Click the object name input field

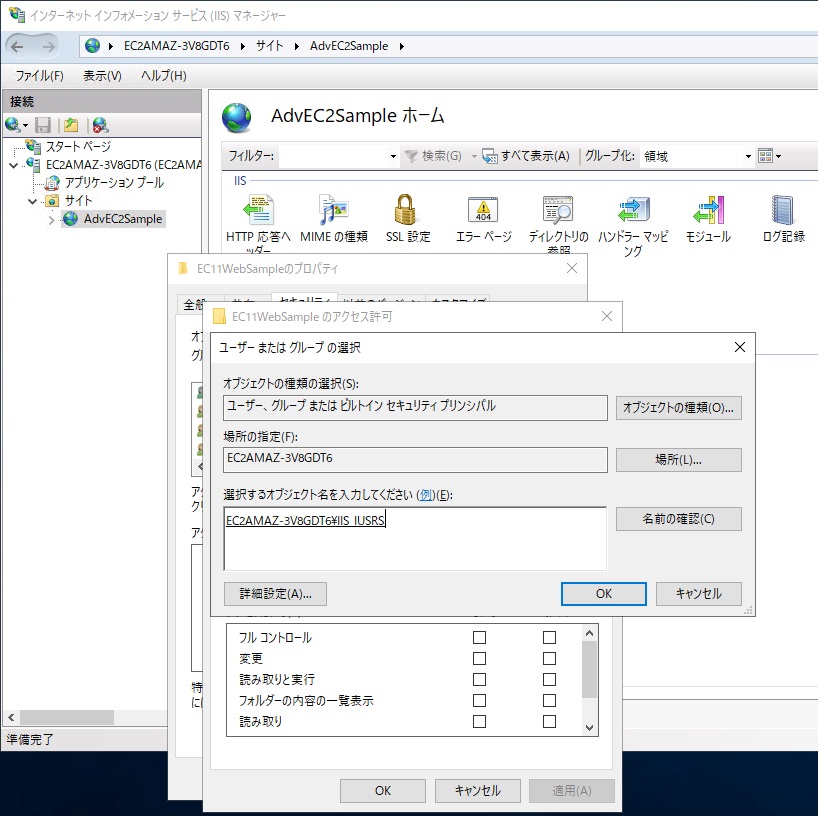(415, 539)
